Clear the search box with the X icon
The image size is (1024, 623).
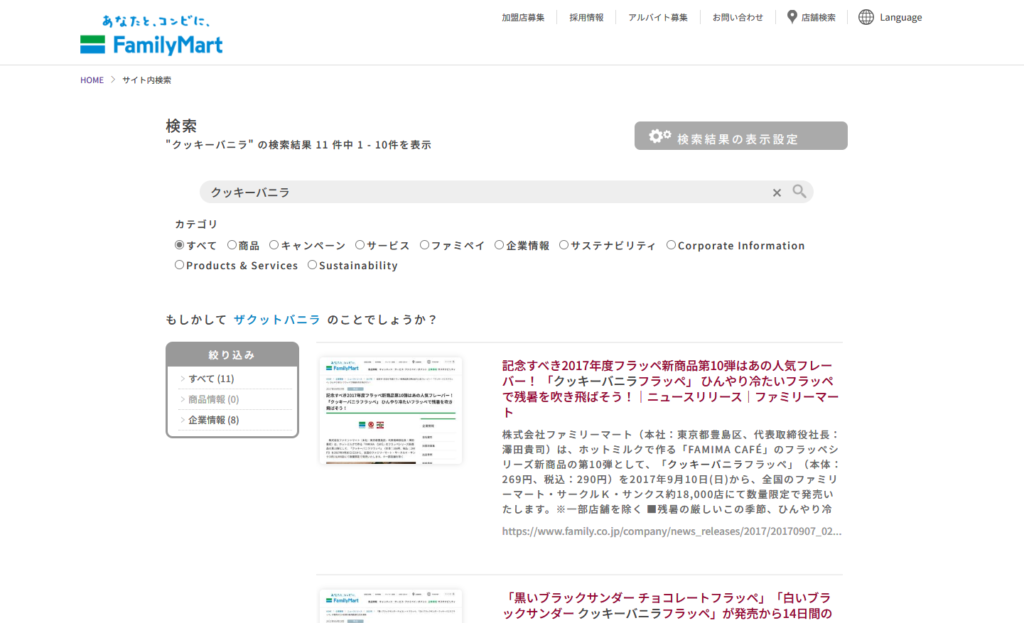click(x=776, y=193)
